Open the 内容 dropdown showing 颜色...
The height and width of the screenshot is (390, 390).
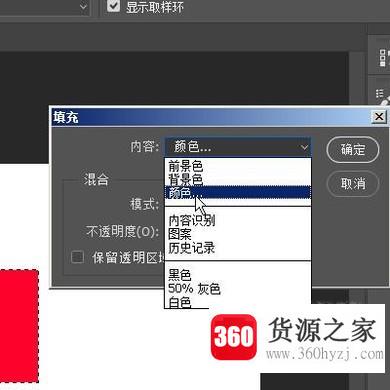[x=238, y=147]
